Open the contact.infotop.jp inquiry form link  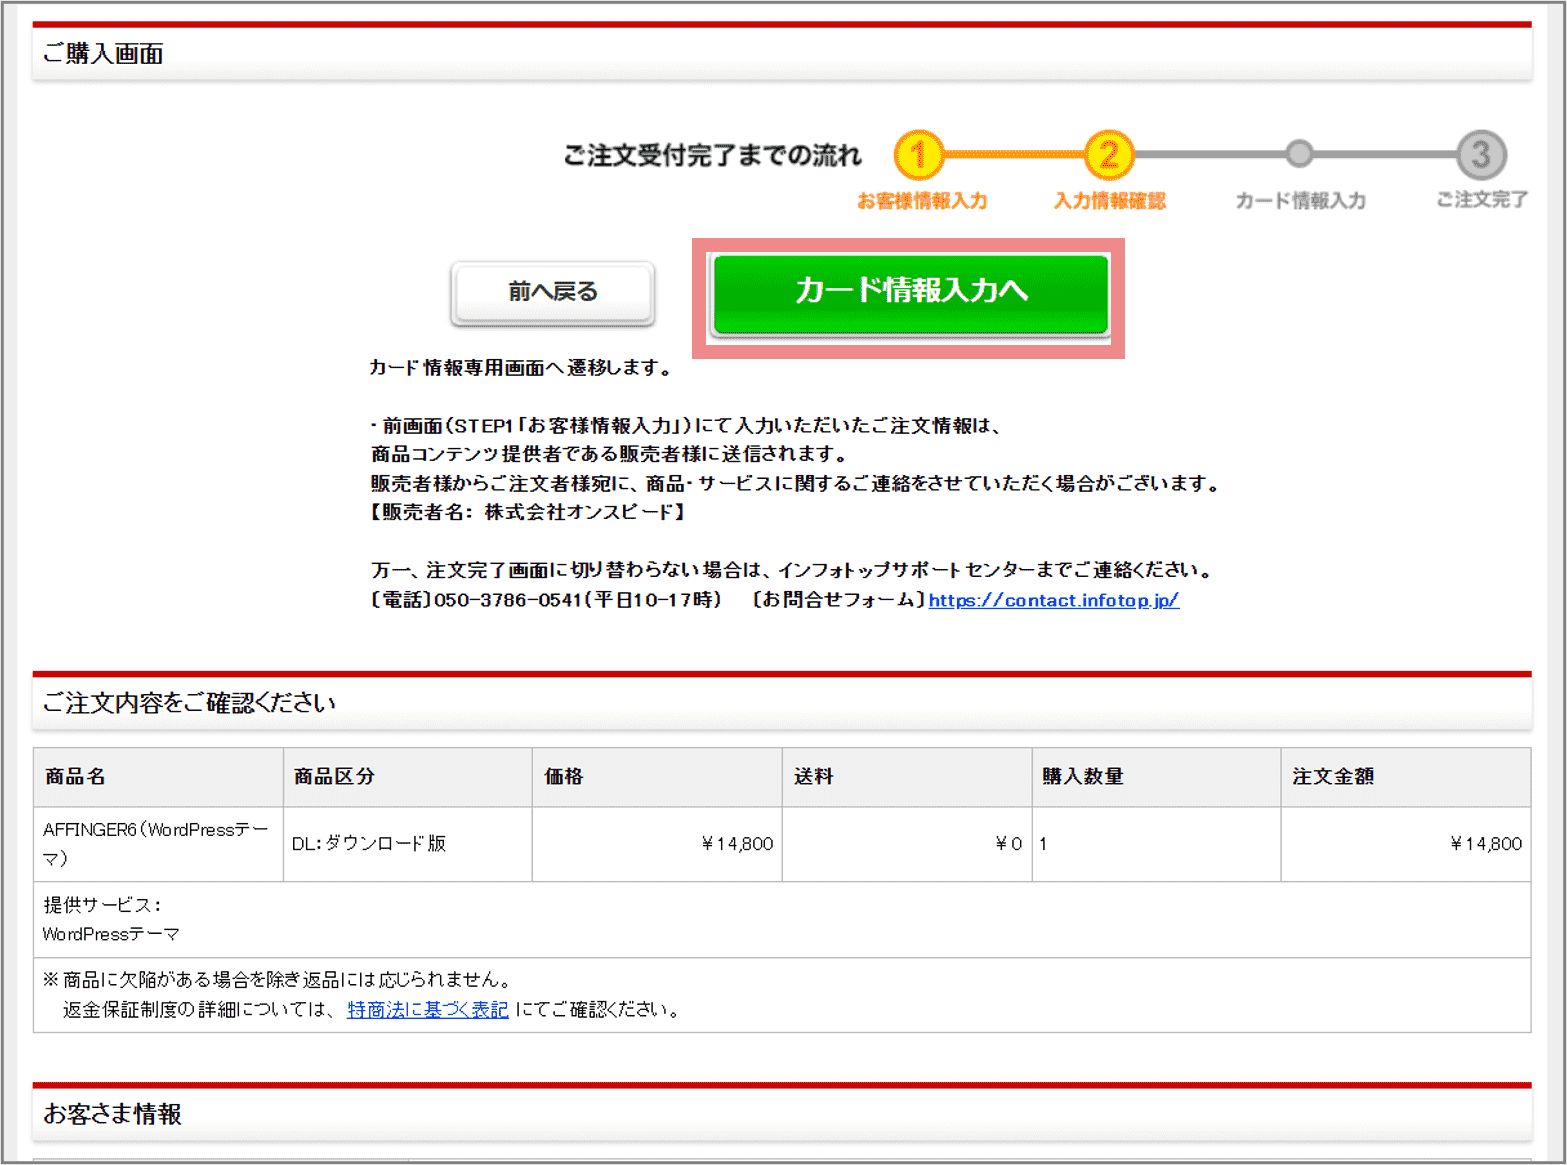1053,600
